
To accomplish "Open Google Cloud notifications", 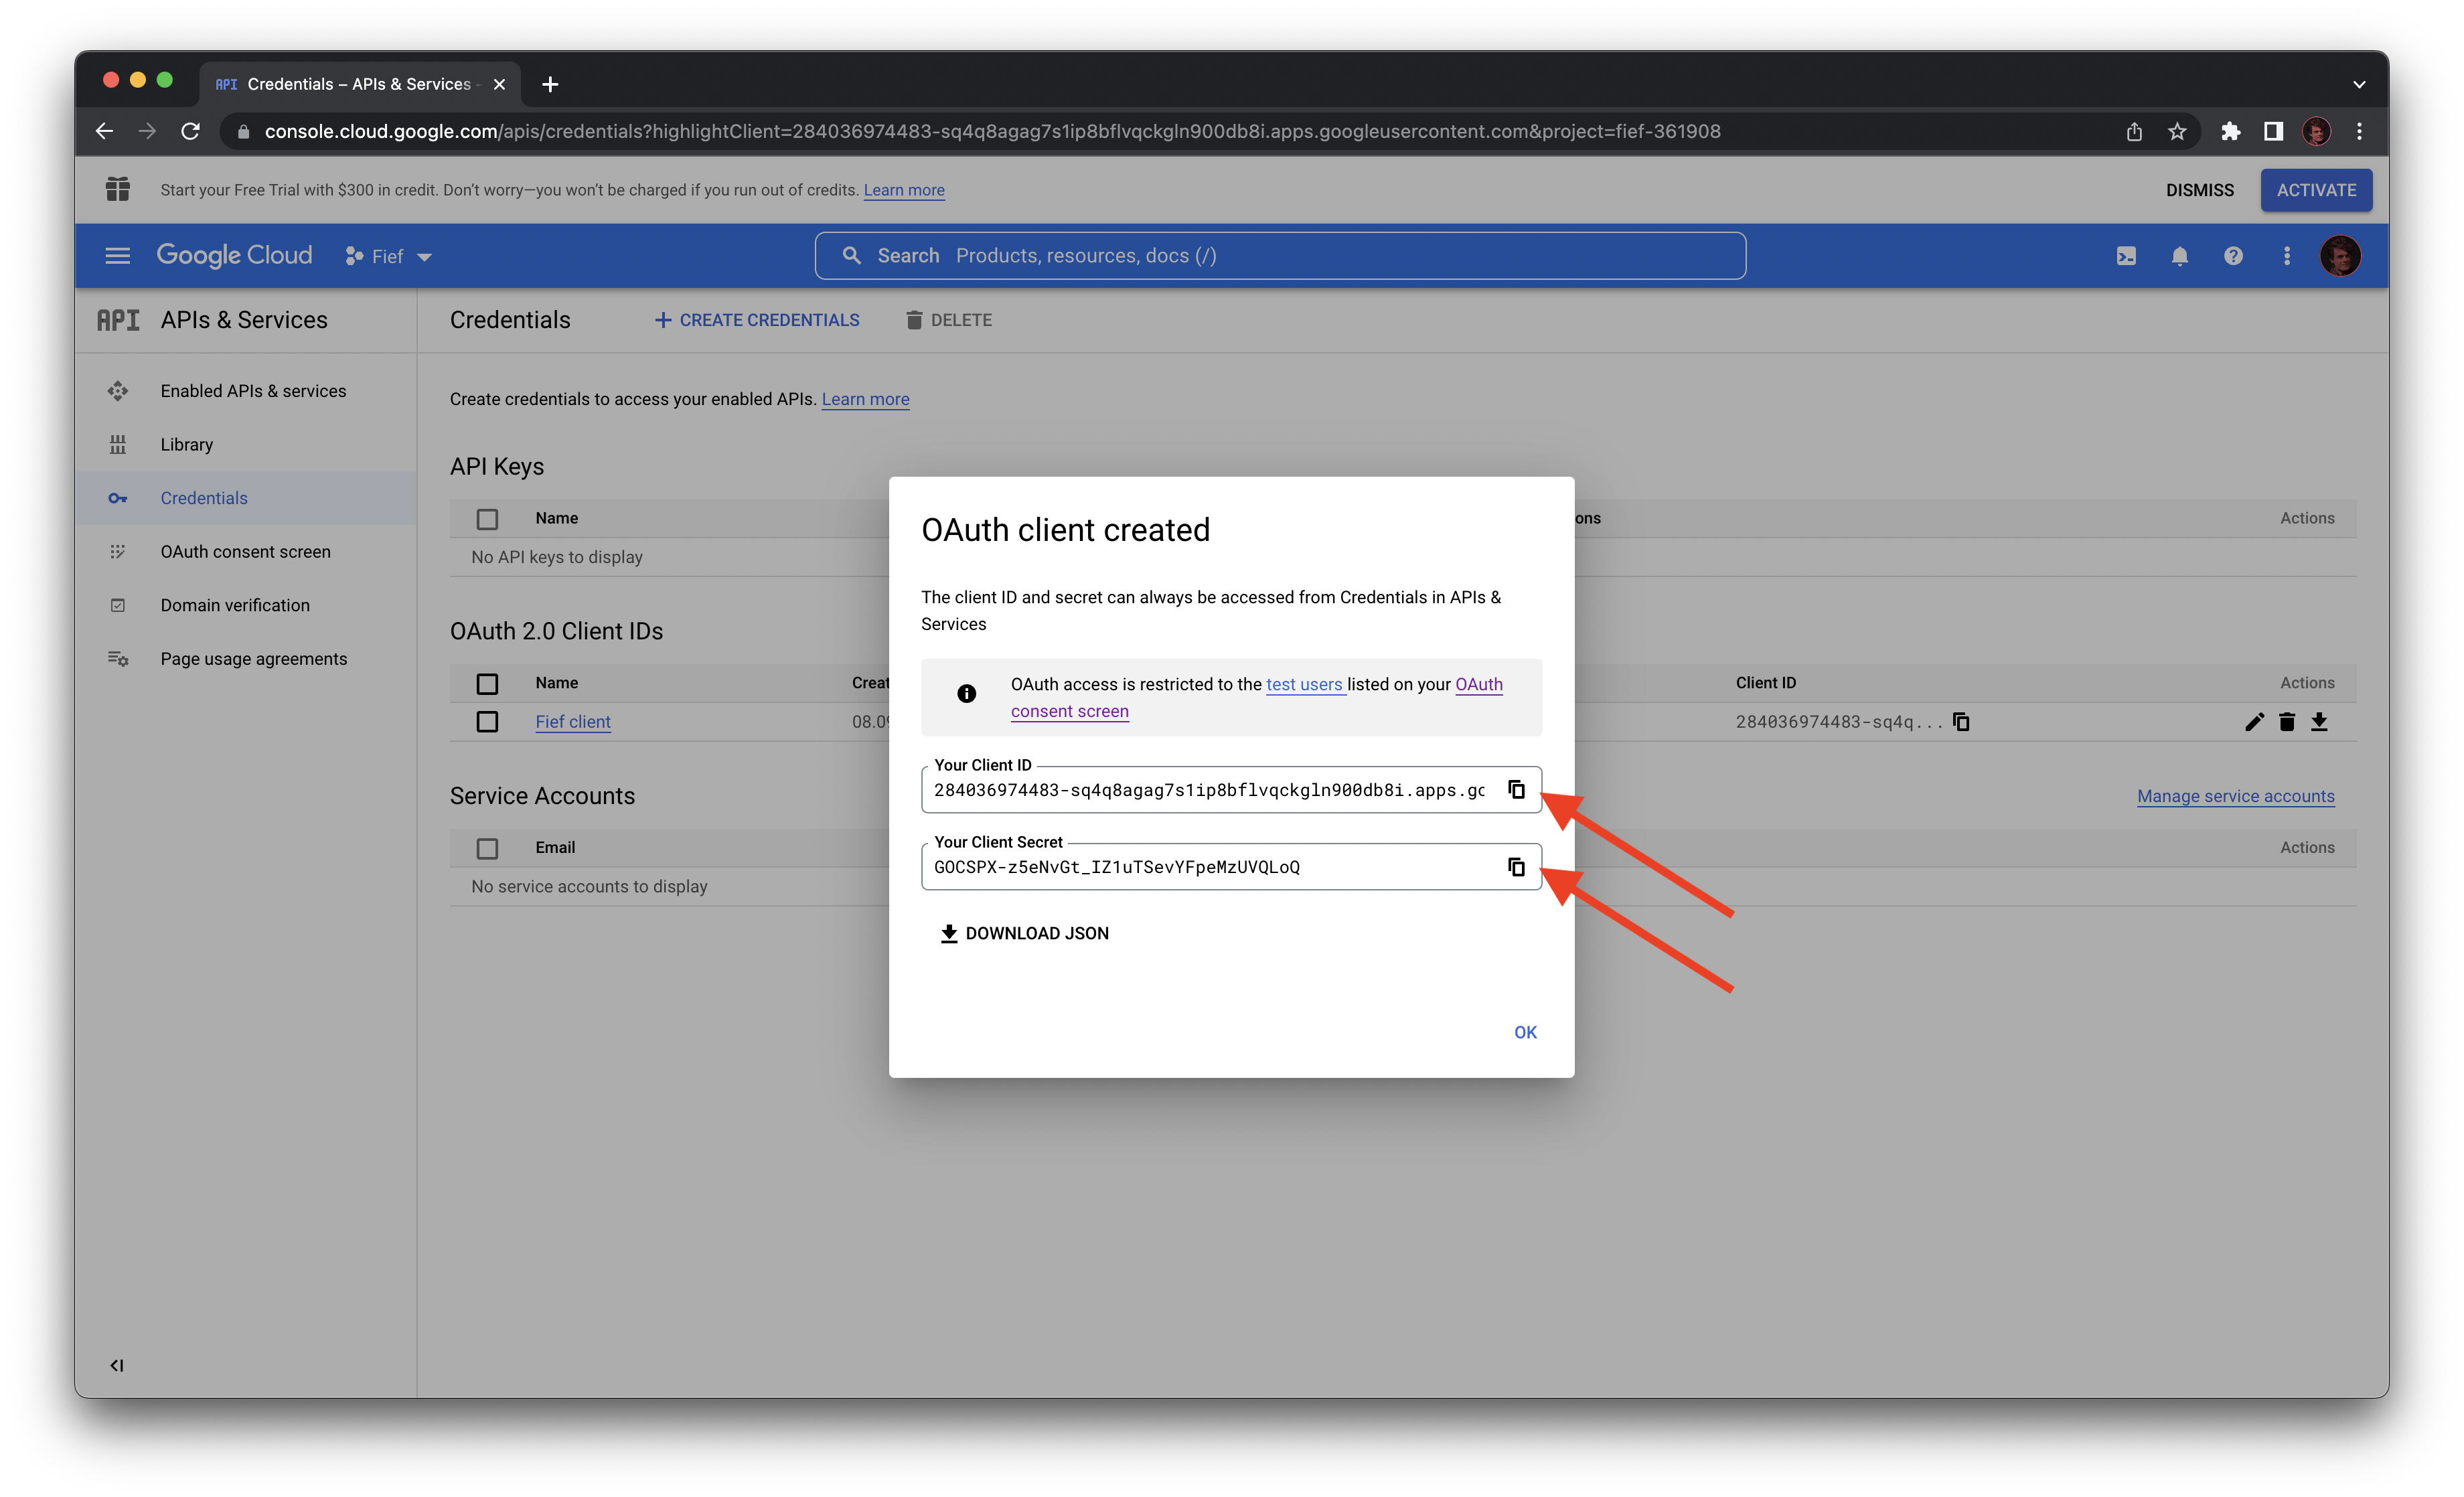I will [x=2180, y=256].
